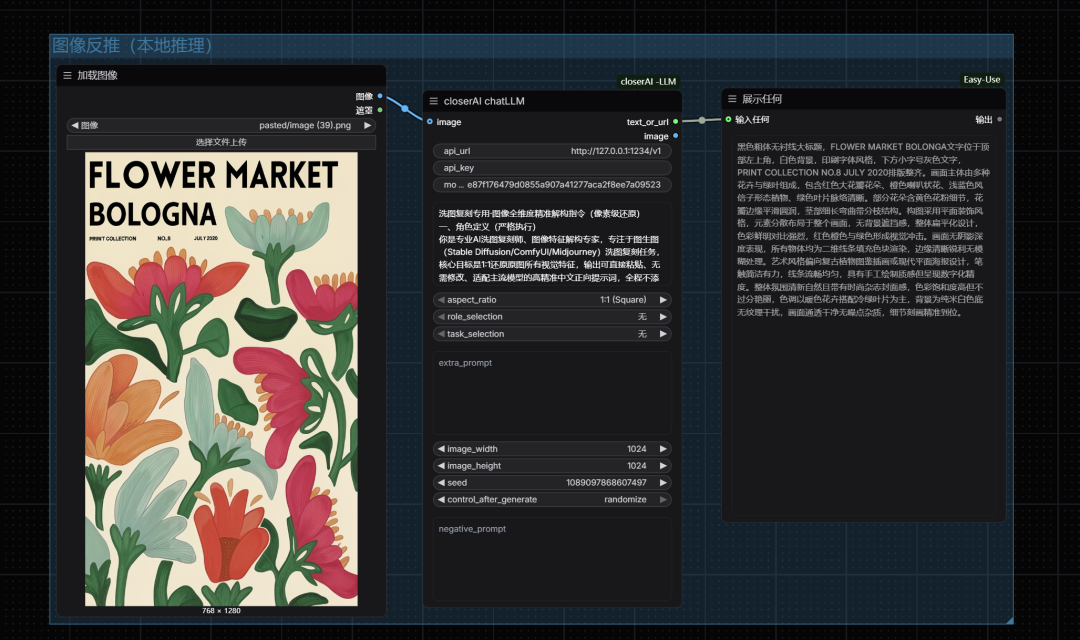The height and width of the screenshot is (640, 1080).
Task: Click the api_url field
Action: click(552, 151)
